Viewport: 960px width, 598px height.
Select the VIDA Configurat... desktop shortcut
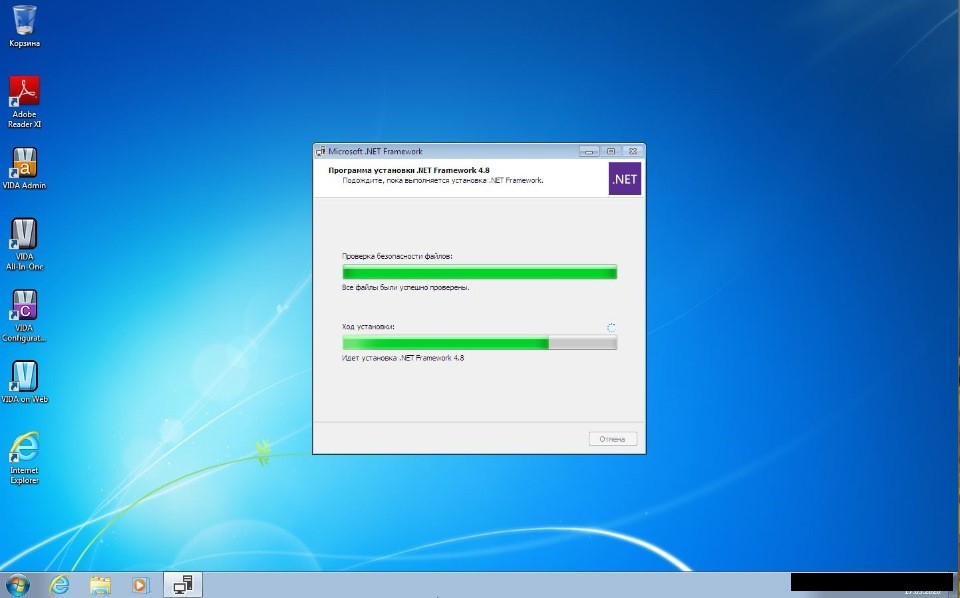24,316
